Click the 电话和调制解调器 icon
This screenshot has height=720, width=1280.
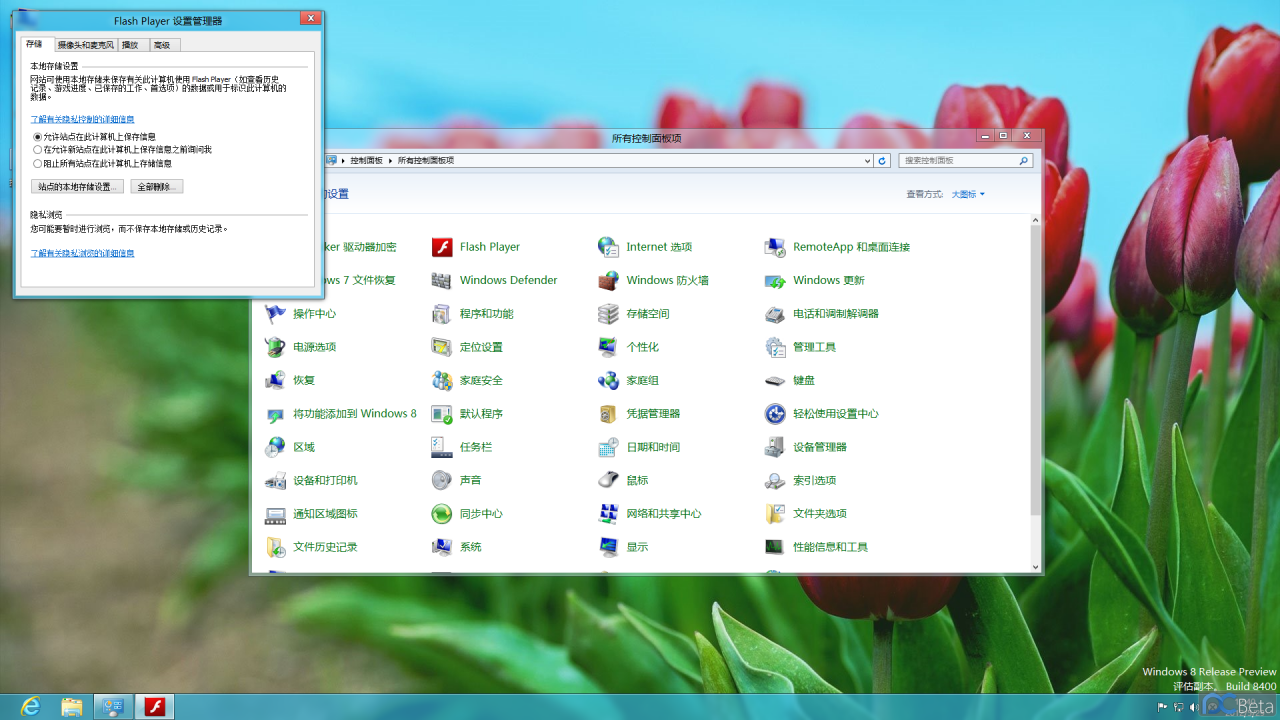pos(775,314)
